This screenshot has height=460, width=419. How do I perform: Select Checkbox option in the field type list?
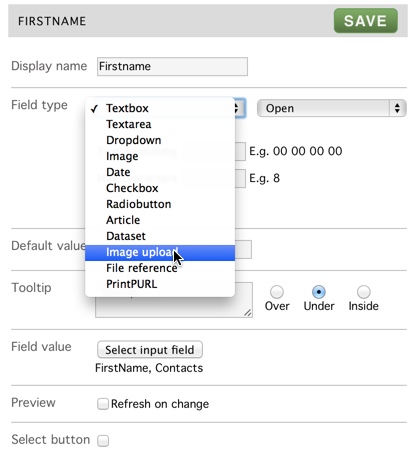coord(160,188)
